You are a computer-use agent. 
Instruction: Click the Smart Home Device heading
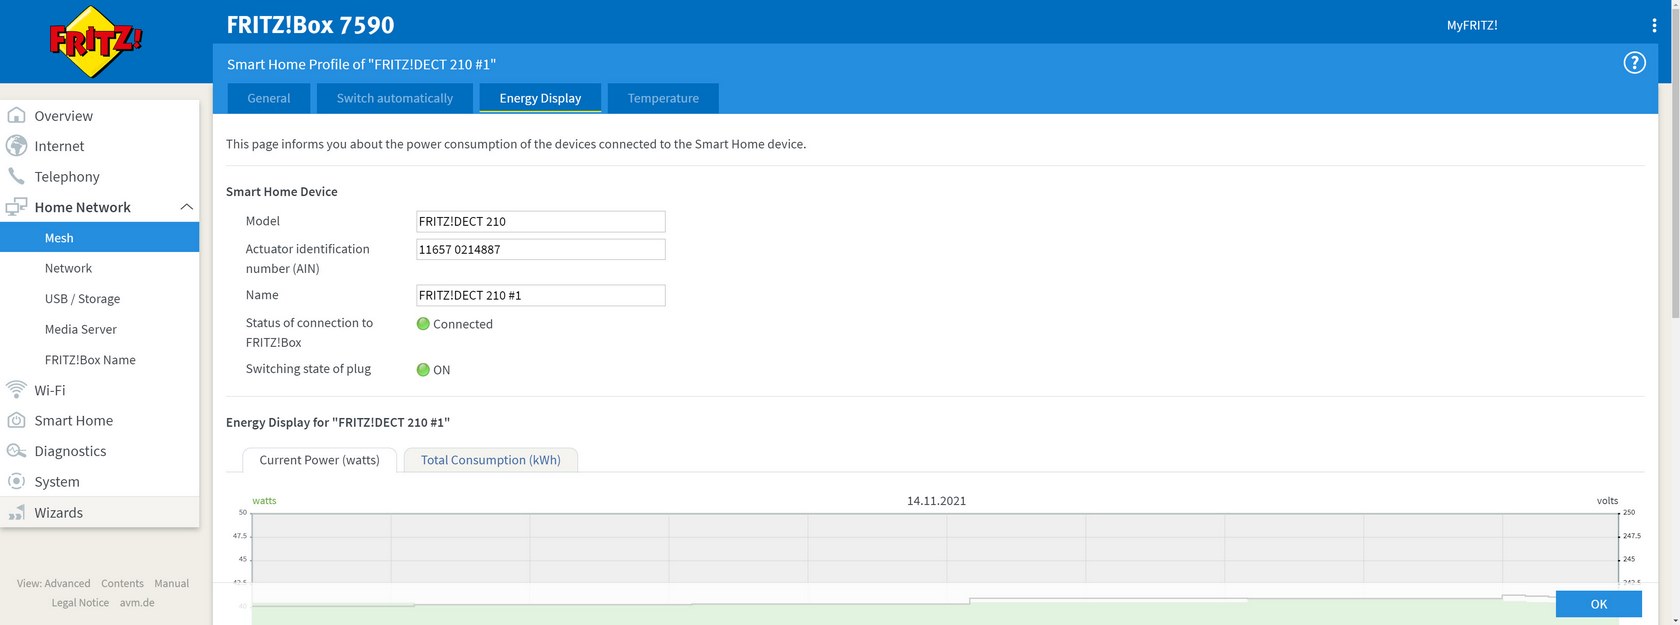(282, 191)
